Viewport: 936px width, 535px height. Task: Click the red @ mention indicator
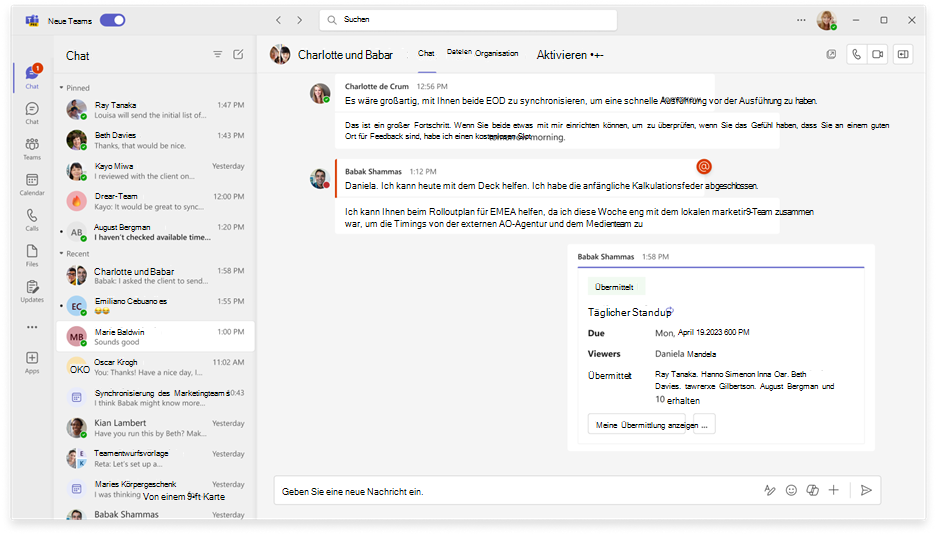pyautogui.click(x=704, y=167)
